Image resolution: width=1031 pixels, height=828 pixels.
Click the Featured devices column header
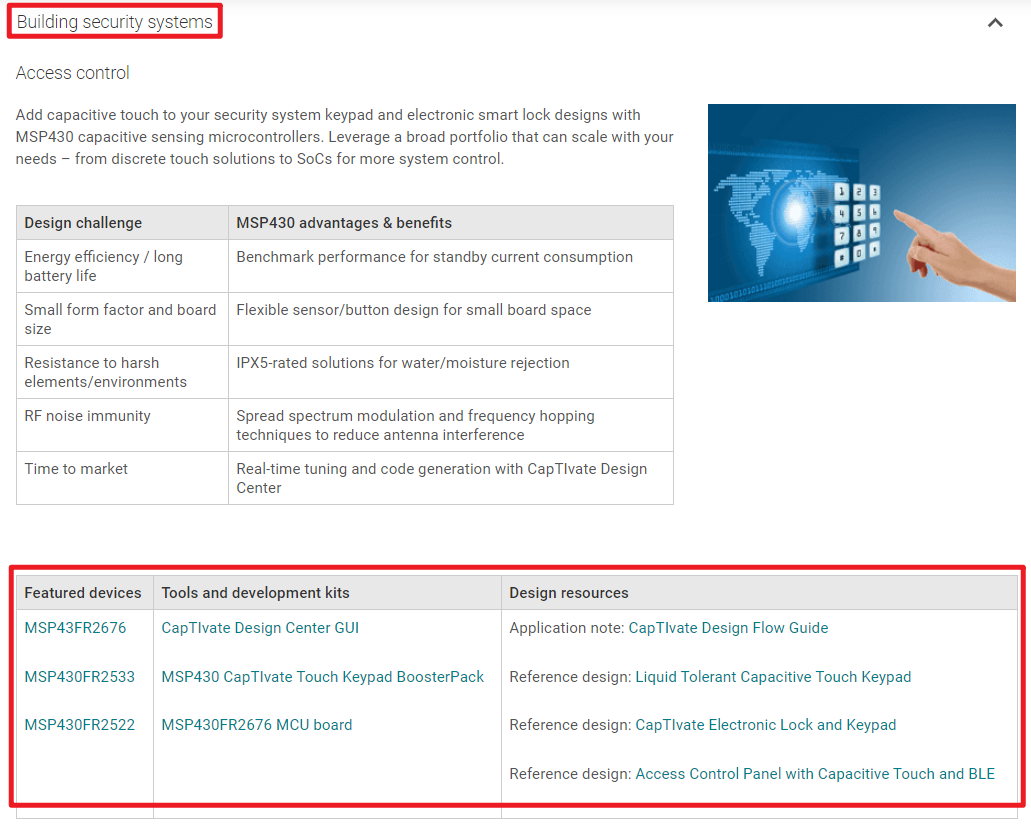(83, 593)
